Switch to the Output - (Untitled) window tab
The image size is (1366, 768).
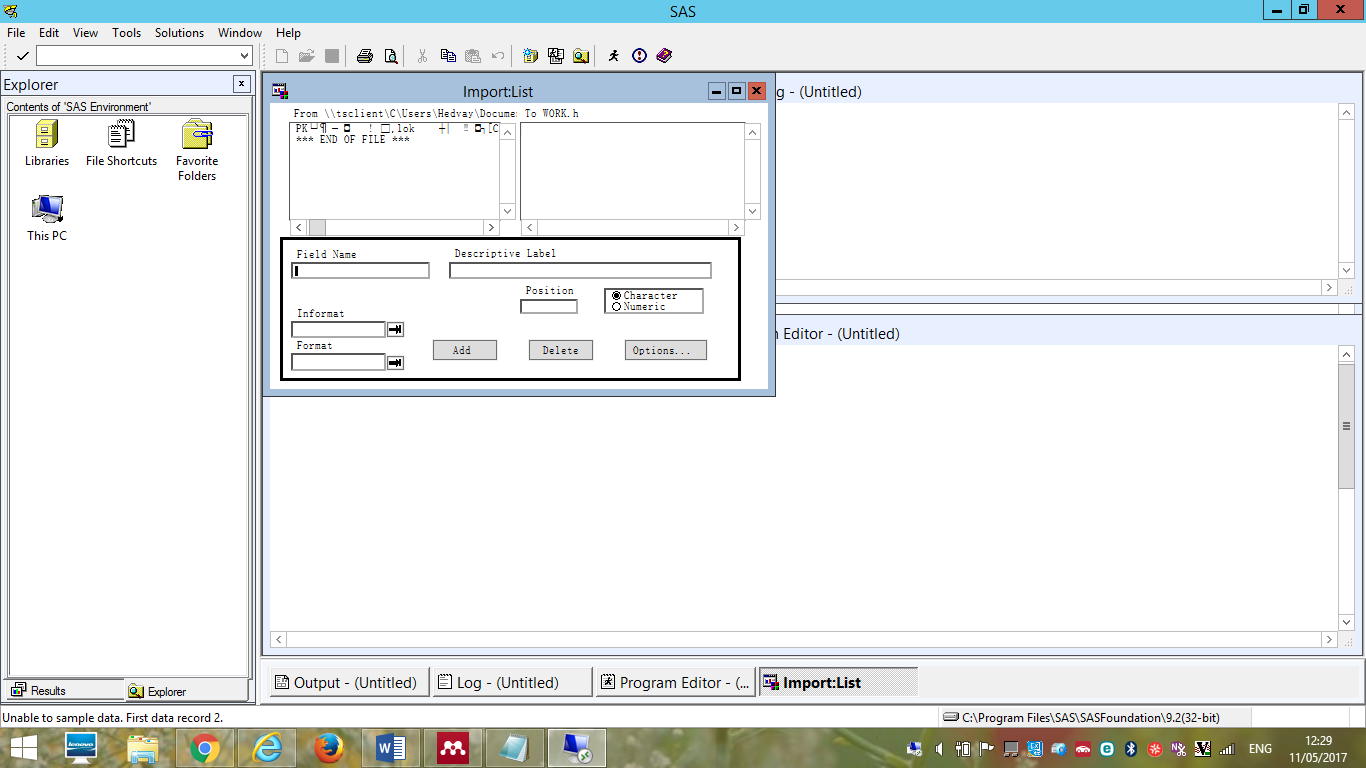click(347, 682)
